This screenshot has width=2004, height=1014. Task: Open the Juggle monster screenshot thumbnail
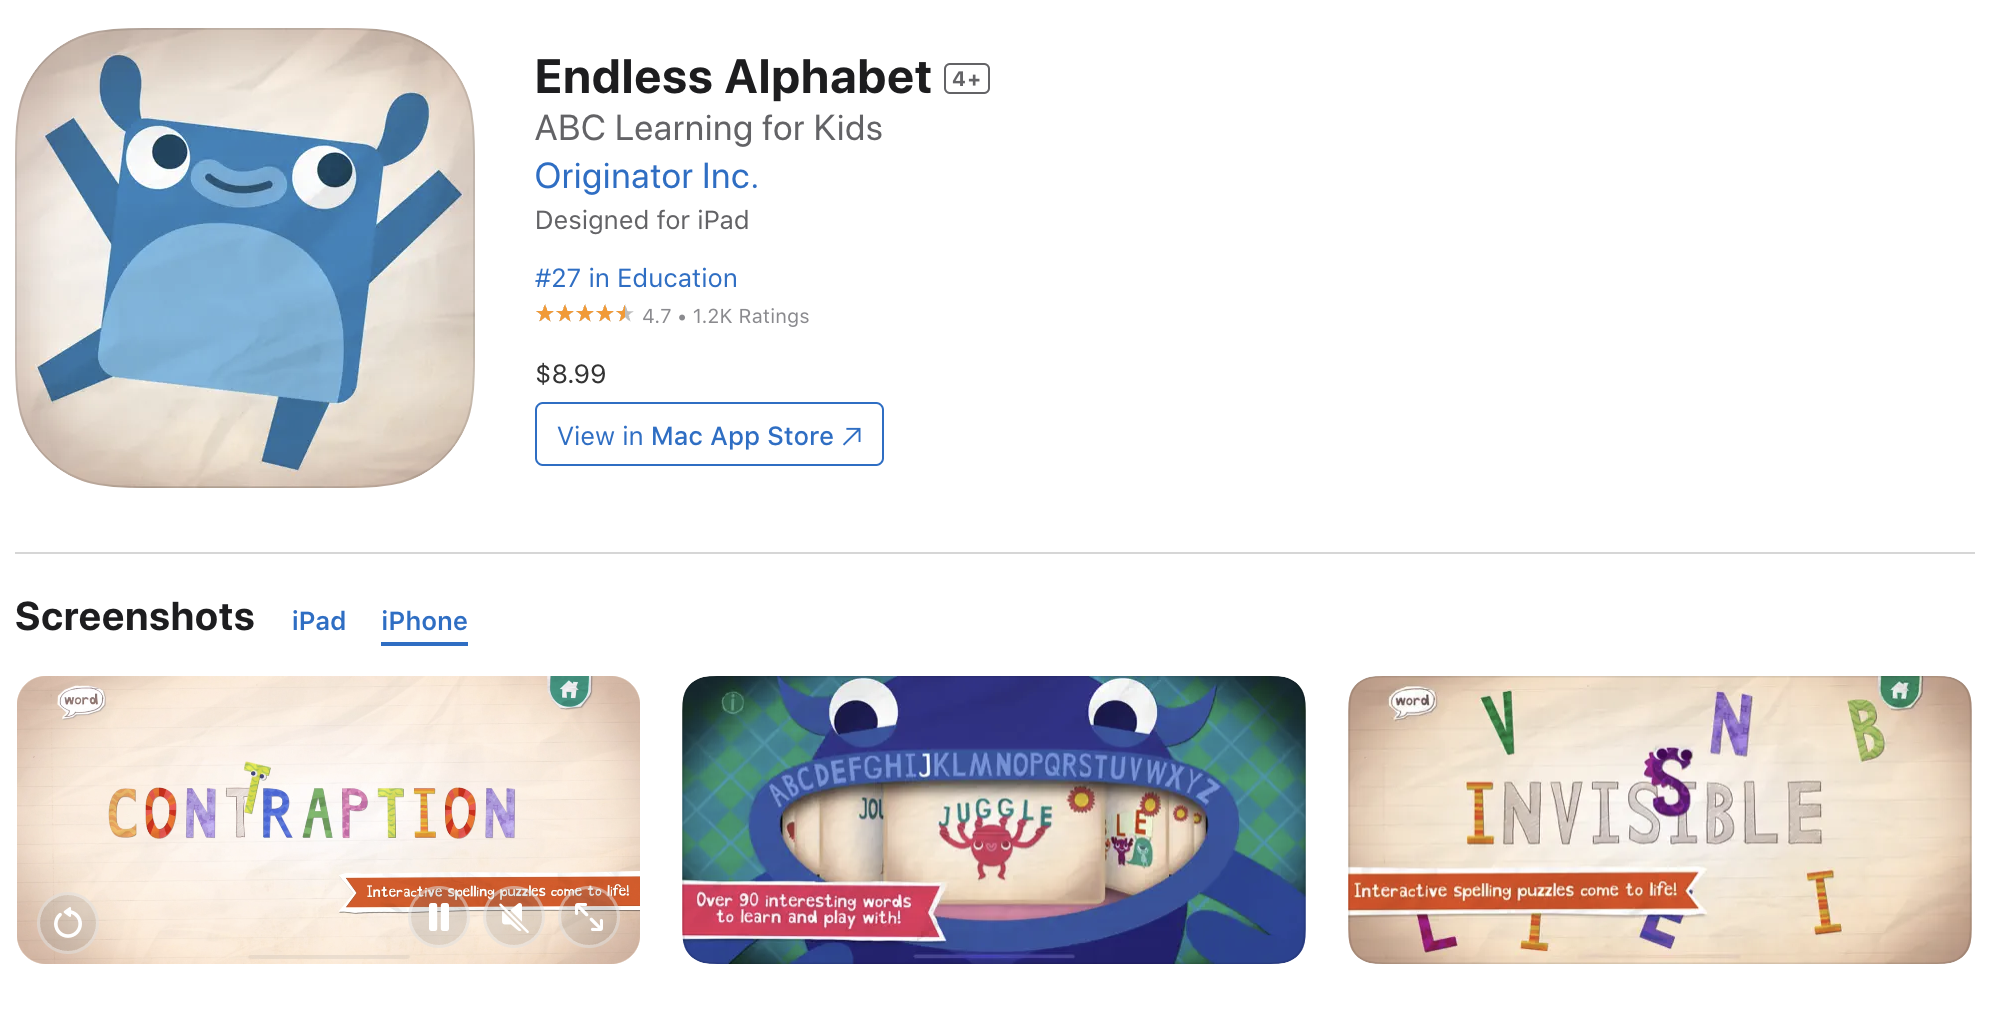tap(993, 820)
